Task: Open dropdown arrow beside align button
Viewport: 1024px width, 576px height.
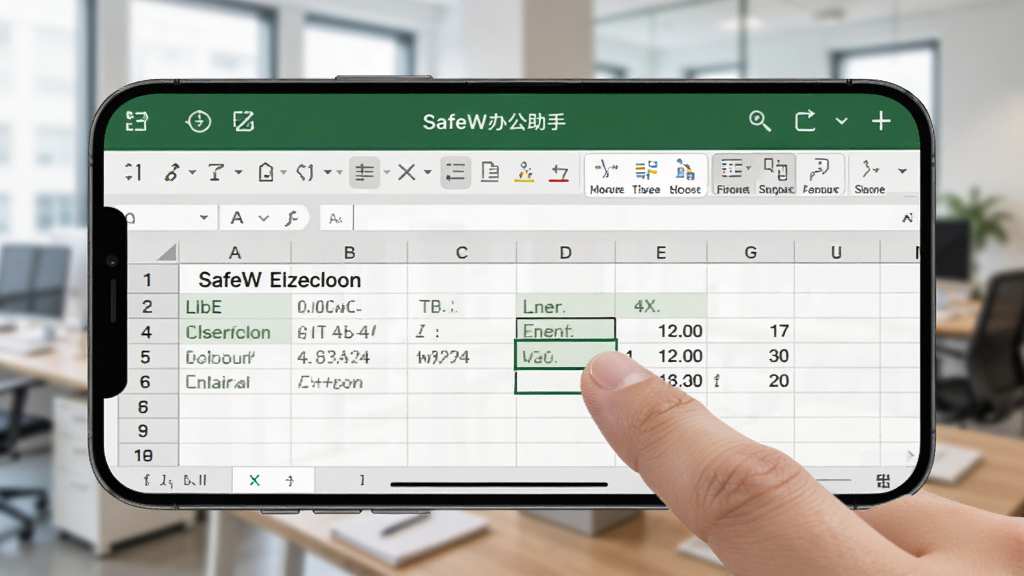Action: pos(387,173)
